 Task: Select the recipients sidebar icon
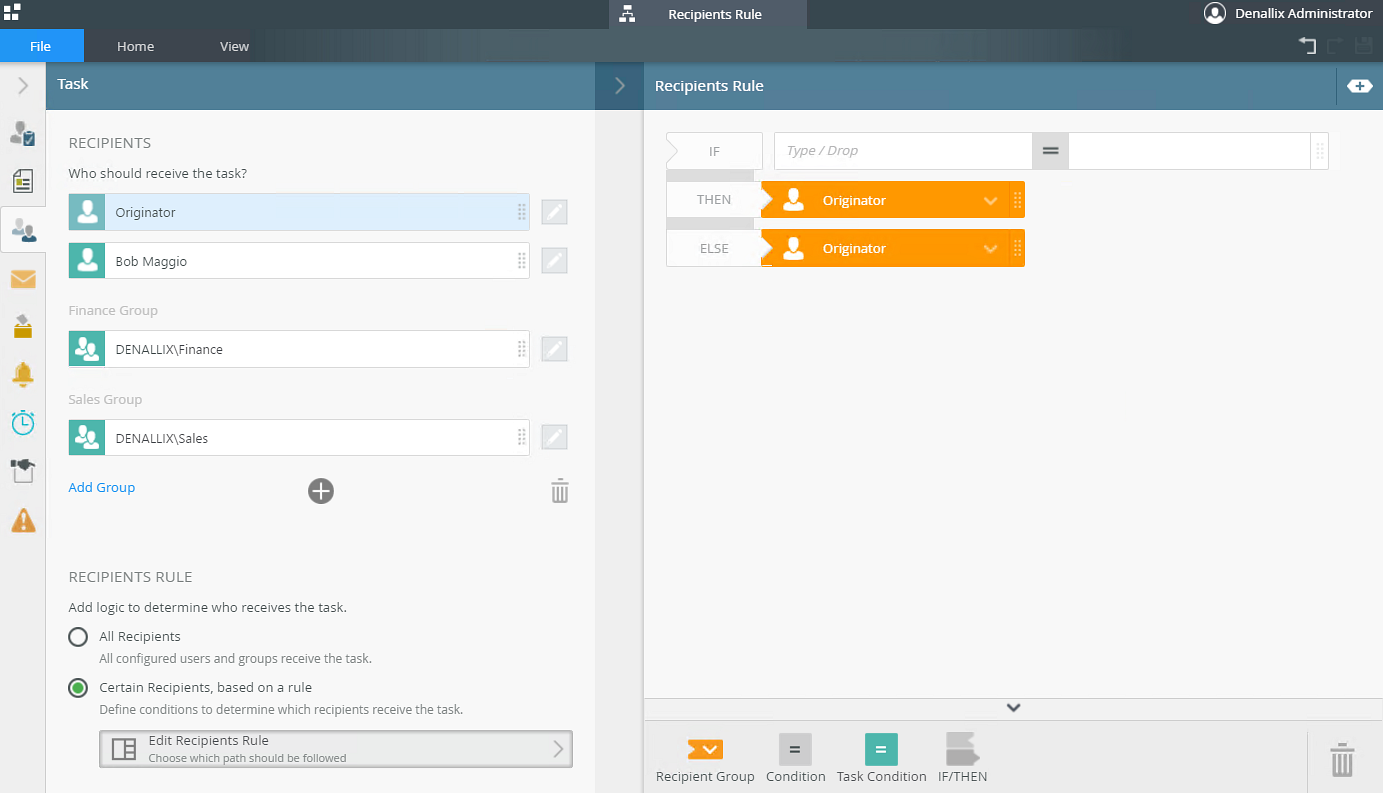pyautogui.click(x=22, y=230)
